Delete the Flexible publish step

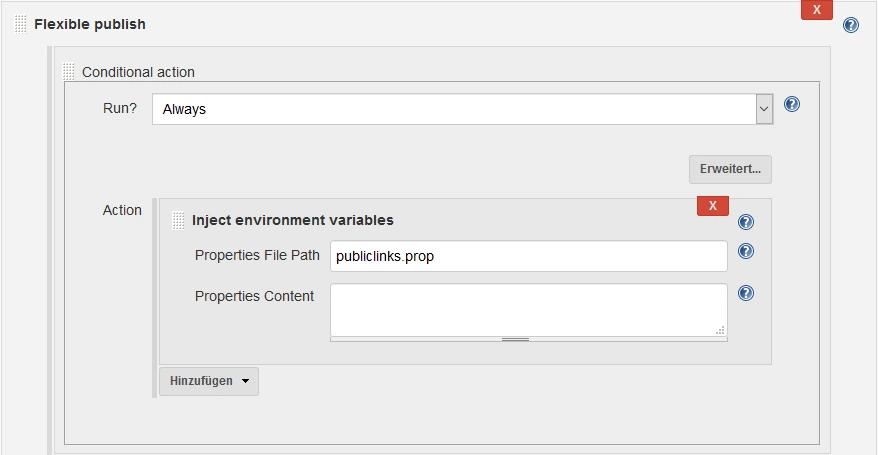816,10
